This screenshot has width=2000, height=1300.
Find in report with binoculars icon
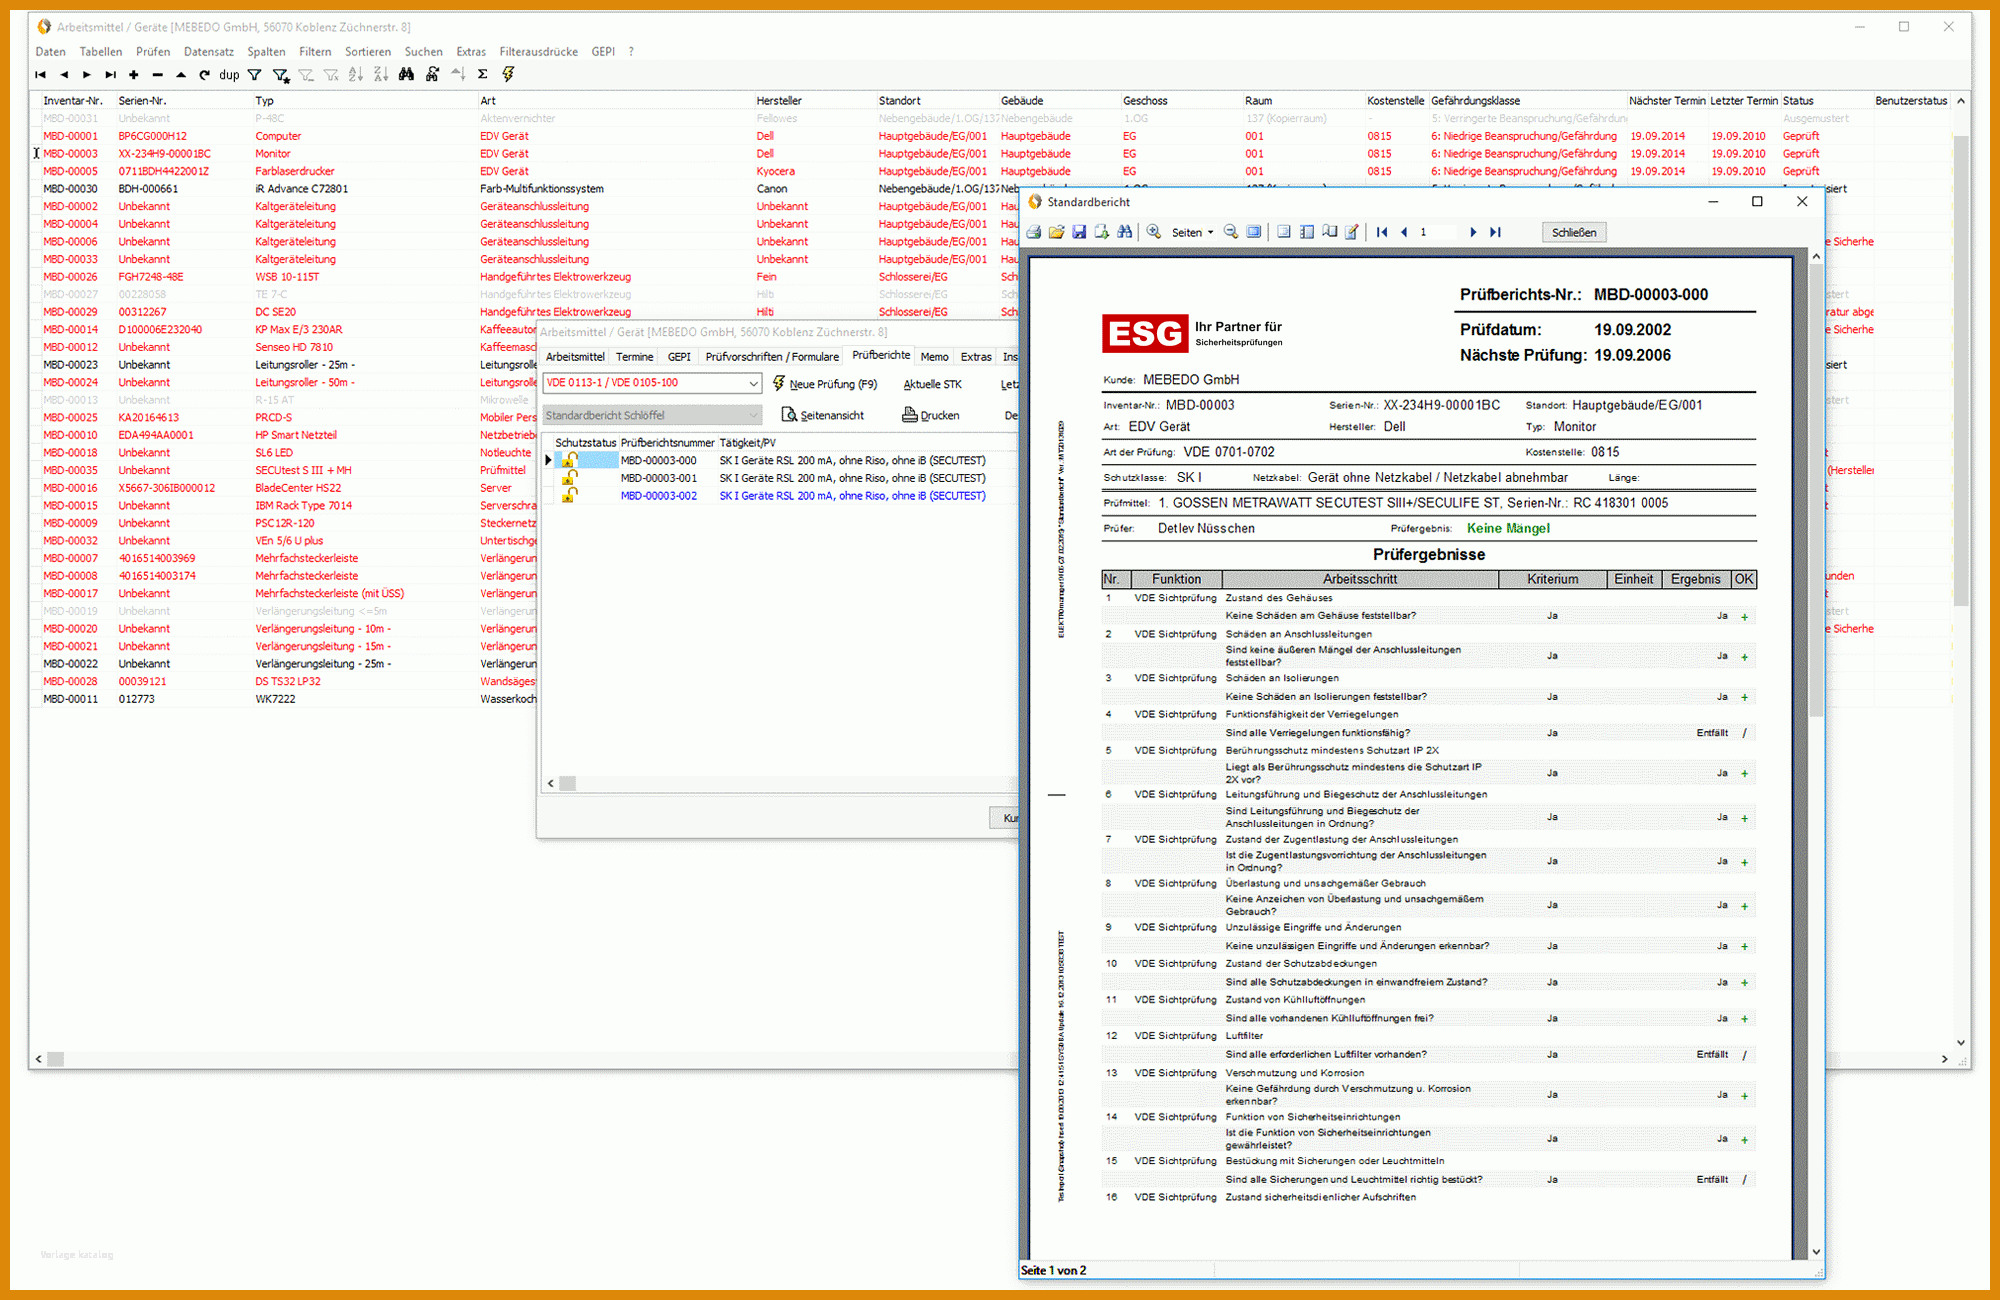(x=1125, y=232)
